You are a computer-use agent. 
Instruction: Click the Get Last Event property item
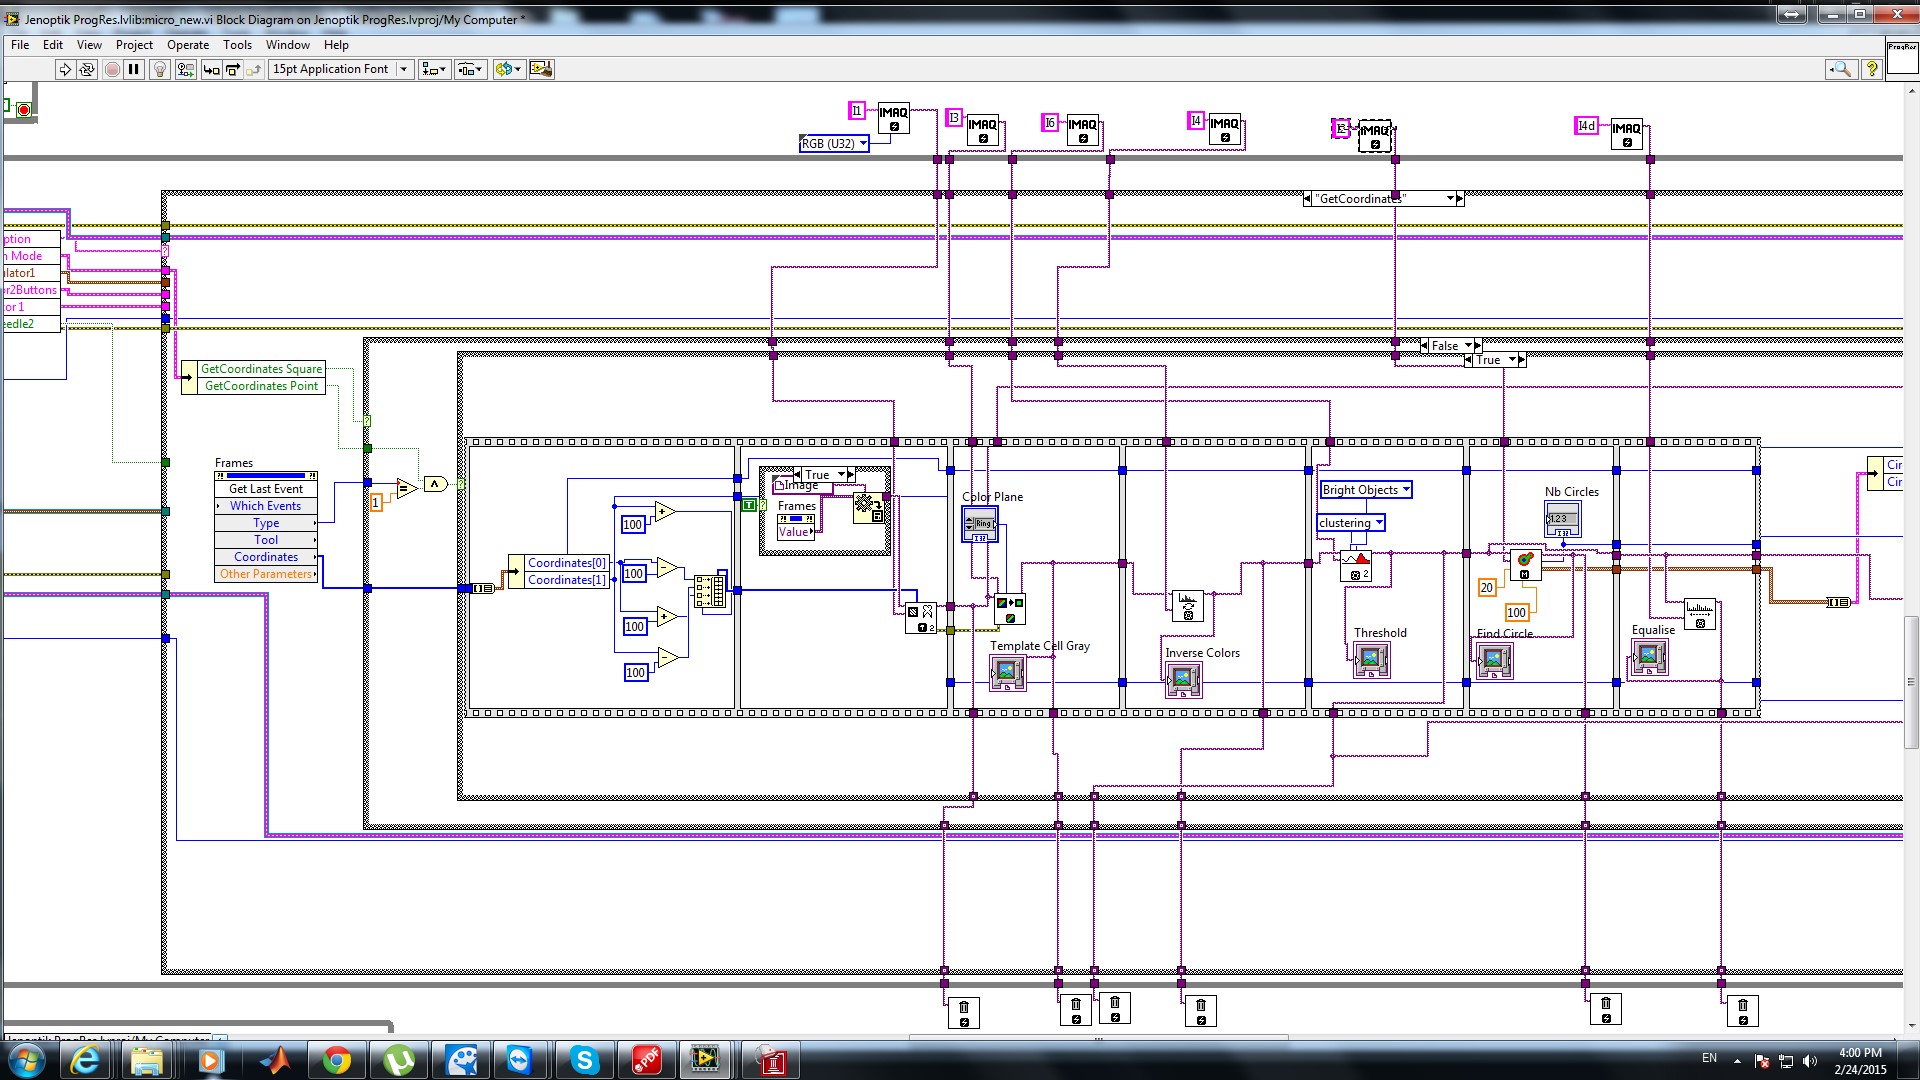click(266, 489)
